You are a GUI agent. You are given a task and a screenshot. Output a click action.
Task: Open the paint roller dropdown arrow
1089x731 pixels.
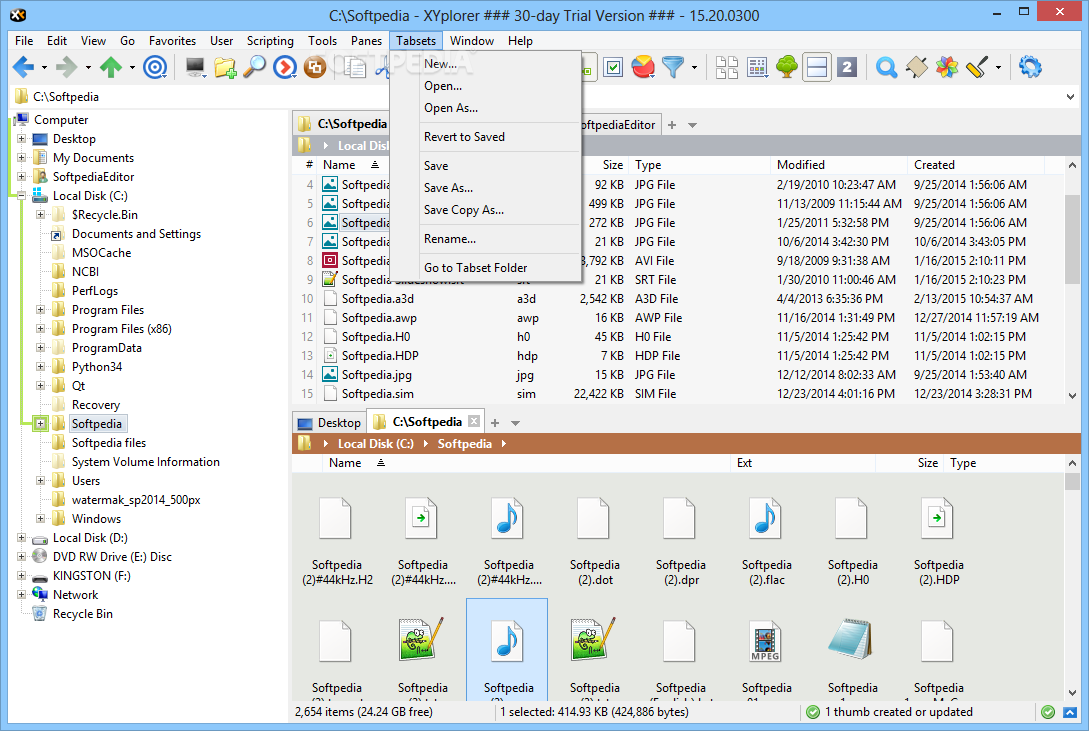(998, 68)
